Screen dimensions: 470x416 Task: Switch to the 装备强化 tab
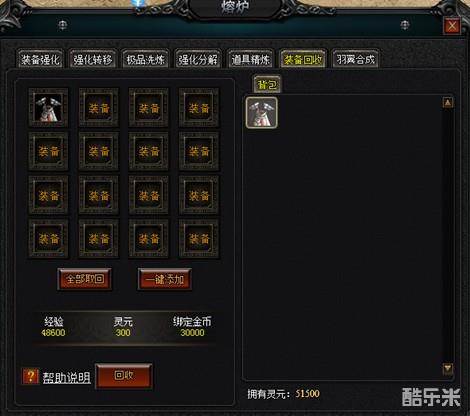point(40,59)
